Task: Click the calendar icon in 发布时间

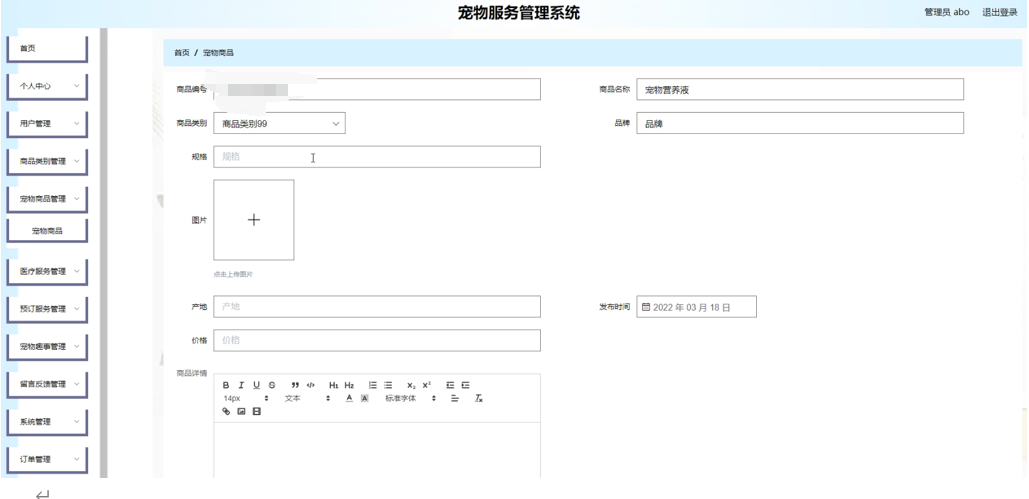Action: 646,307
